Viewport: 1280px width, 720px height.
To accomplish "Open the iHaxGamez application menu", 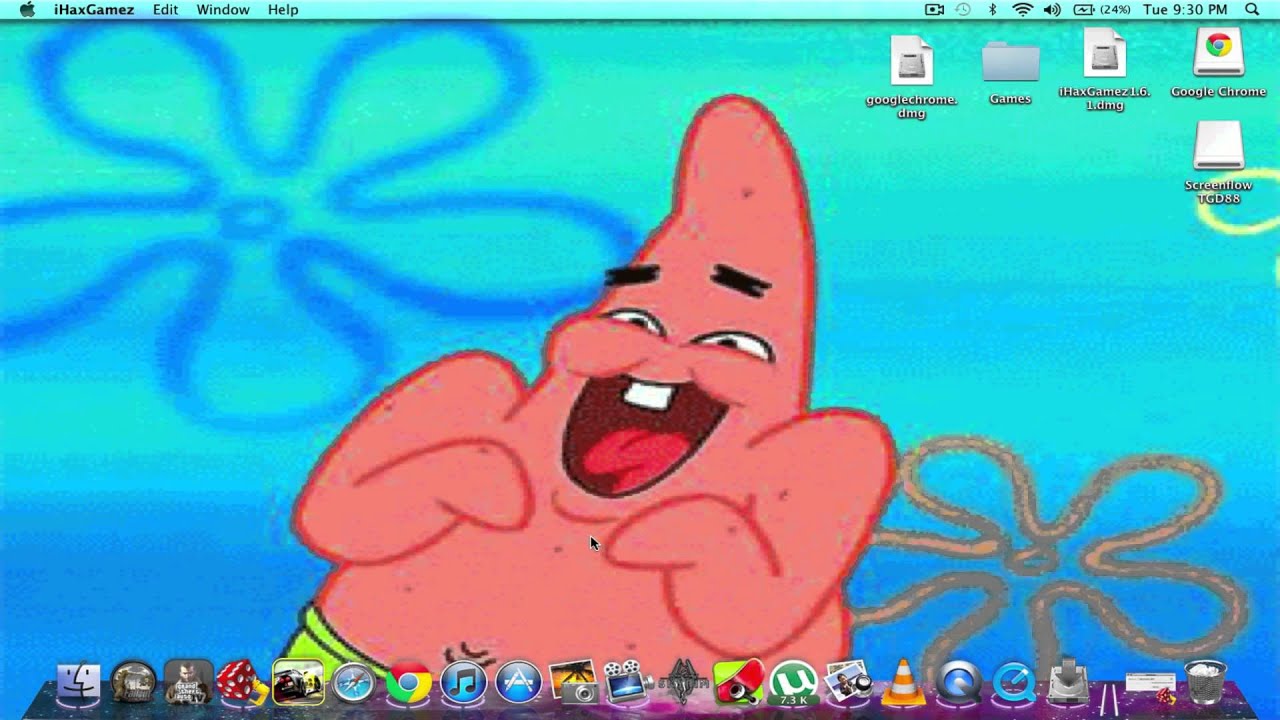I will coord(94,9).
